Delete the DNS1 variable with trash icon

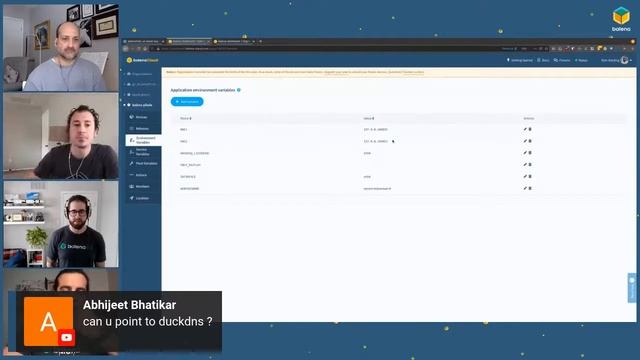coord(530,129)
